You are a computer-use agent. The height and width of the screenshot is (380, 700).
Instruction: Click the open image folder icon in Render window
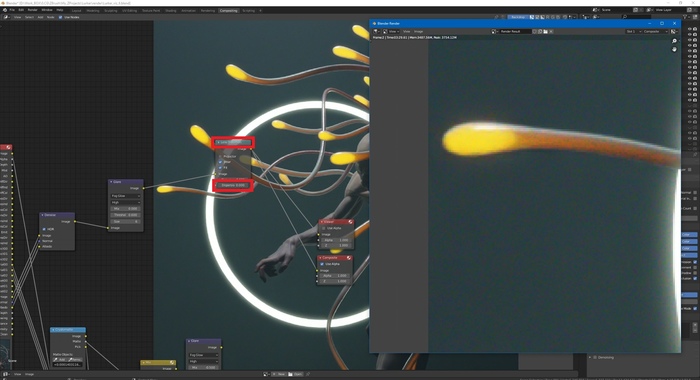point(545,31)
